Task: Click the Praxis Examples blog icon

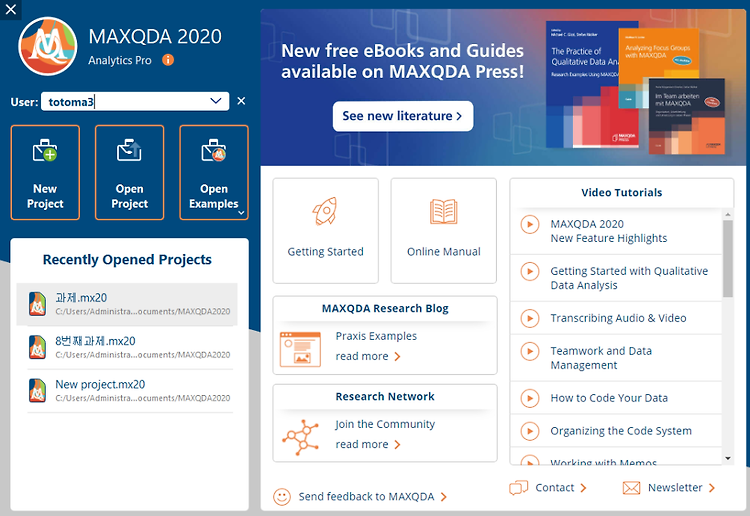Action: click(x=300, y=350)
